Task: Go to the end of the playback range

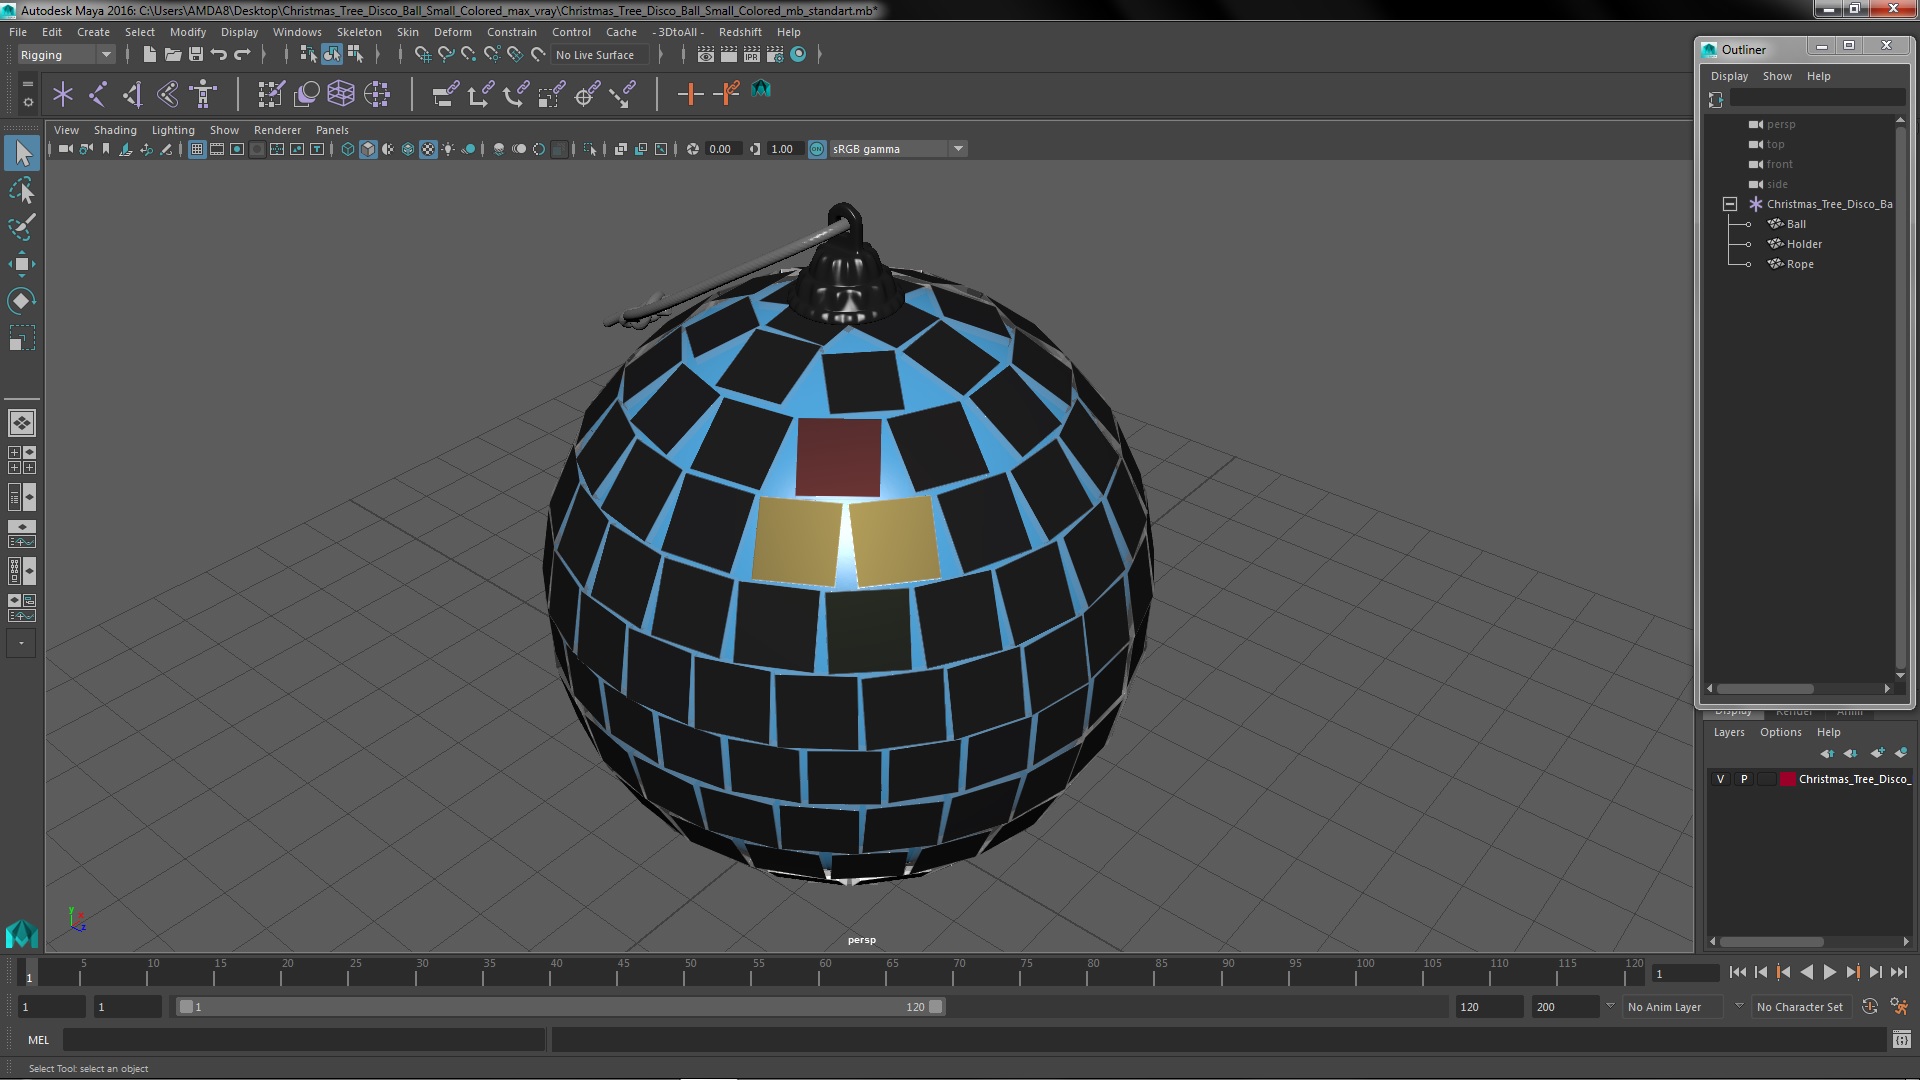Action: [1898, 972]
